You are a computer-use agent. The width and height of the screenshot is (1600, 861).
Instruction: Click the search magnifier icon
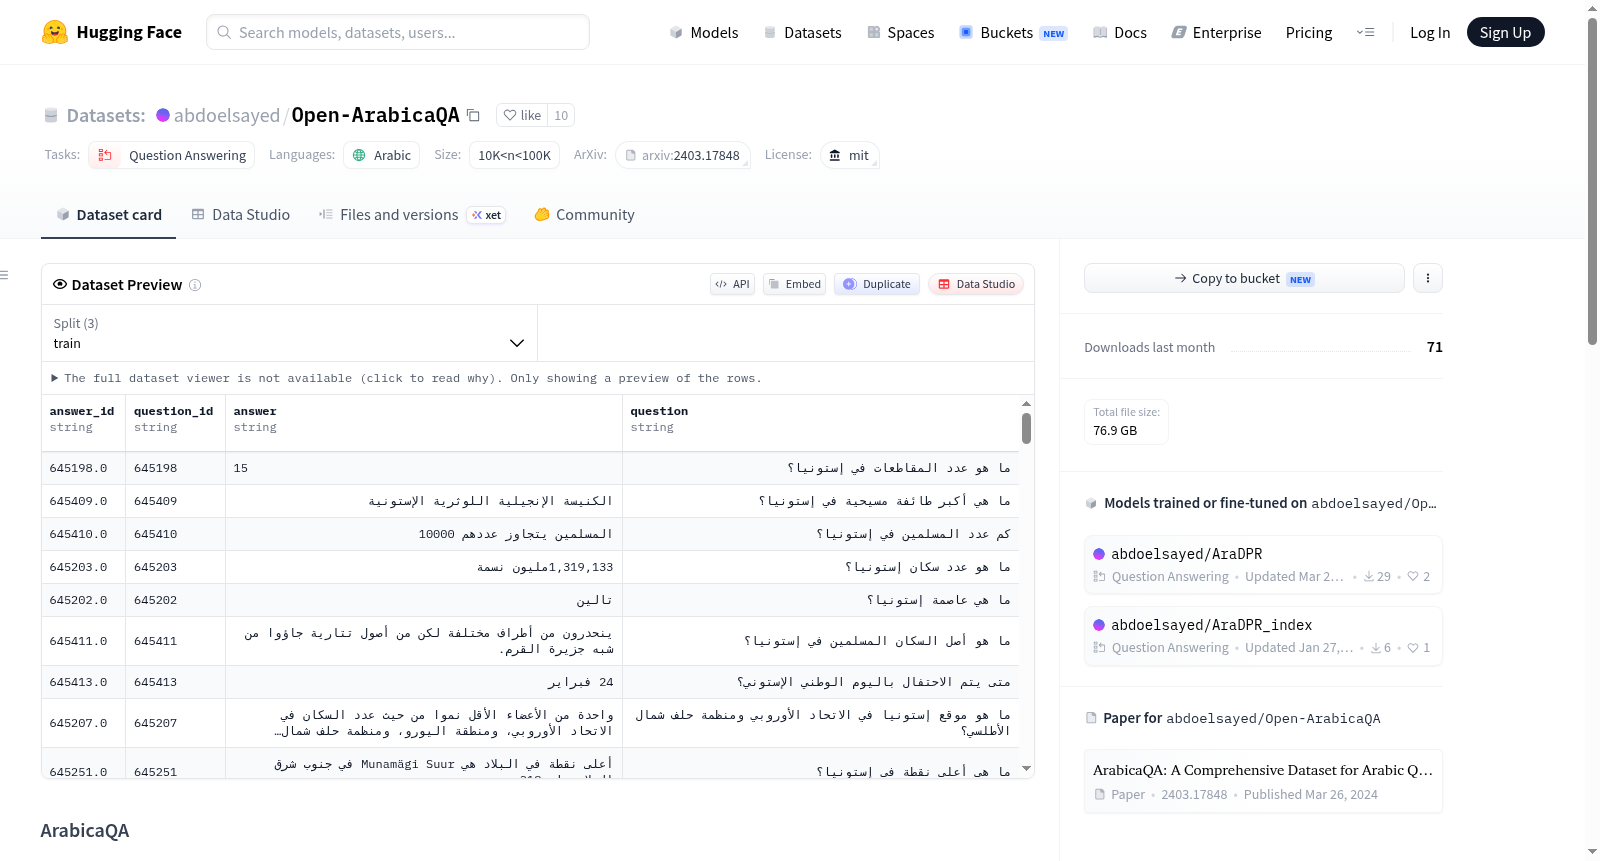(224, 32)
